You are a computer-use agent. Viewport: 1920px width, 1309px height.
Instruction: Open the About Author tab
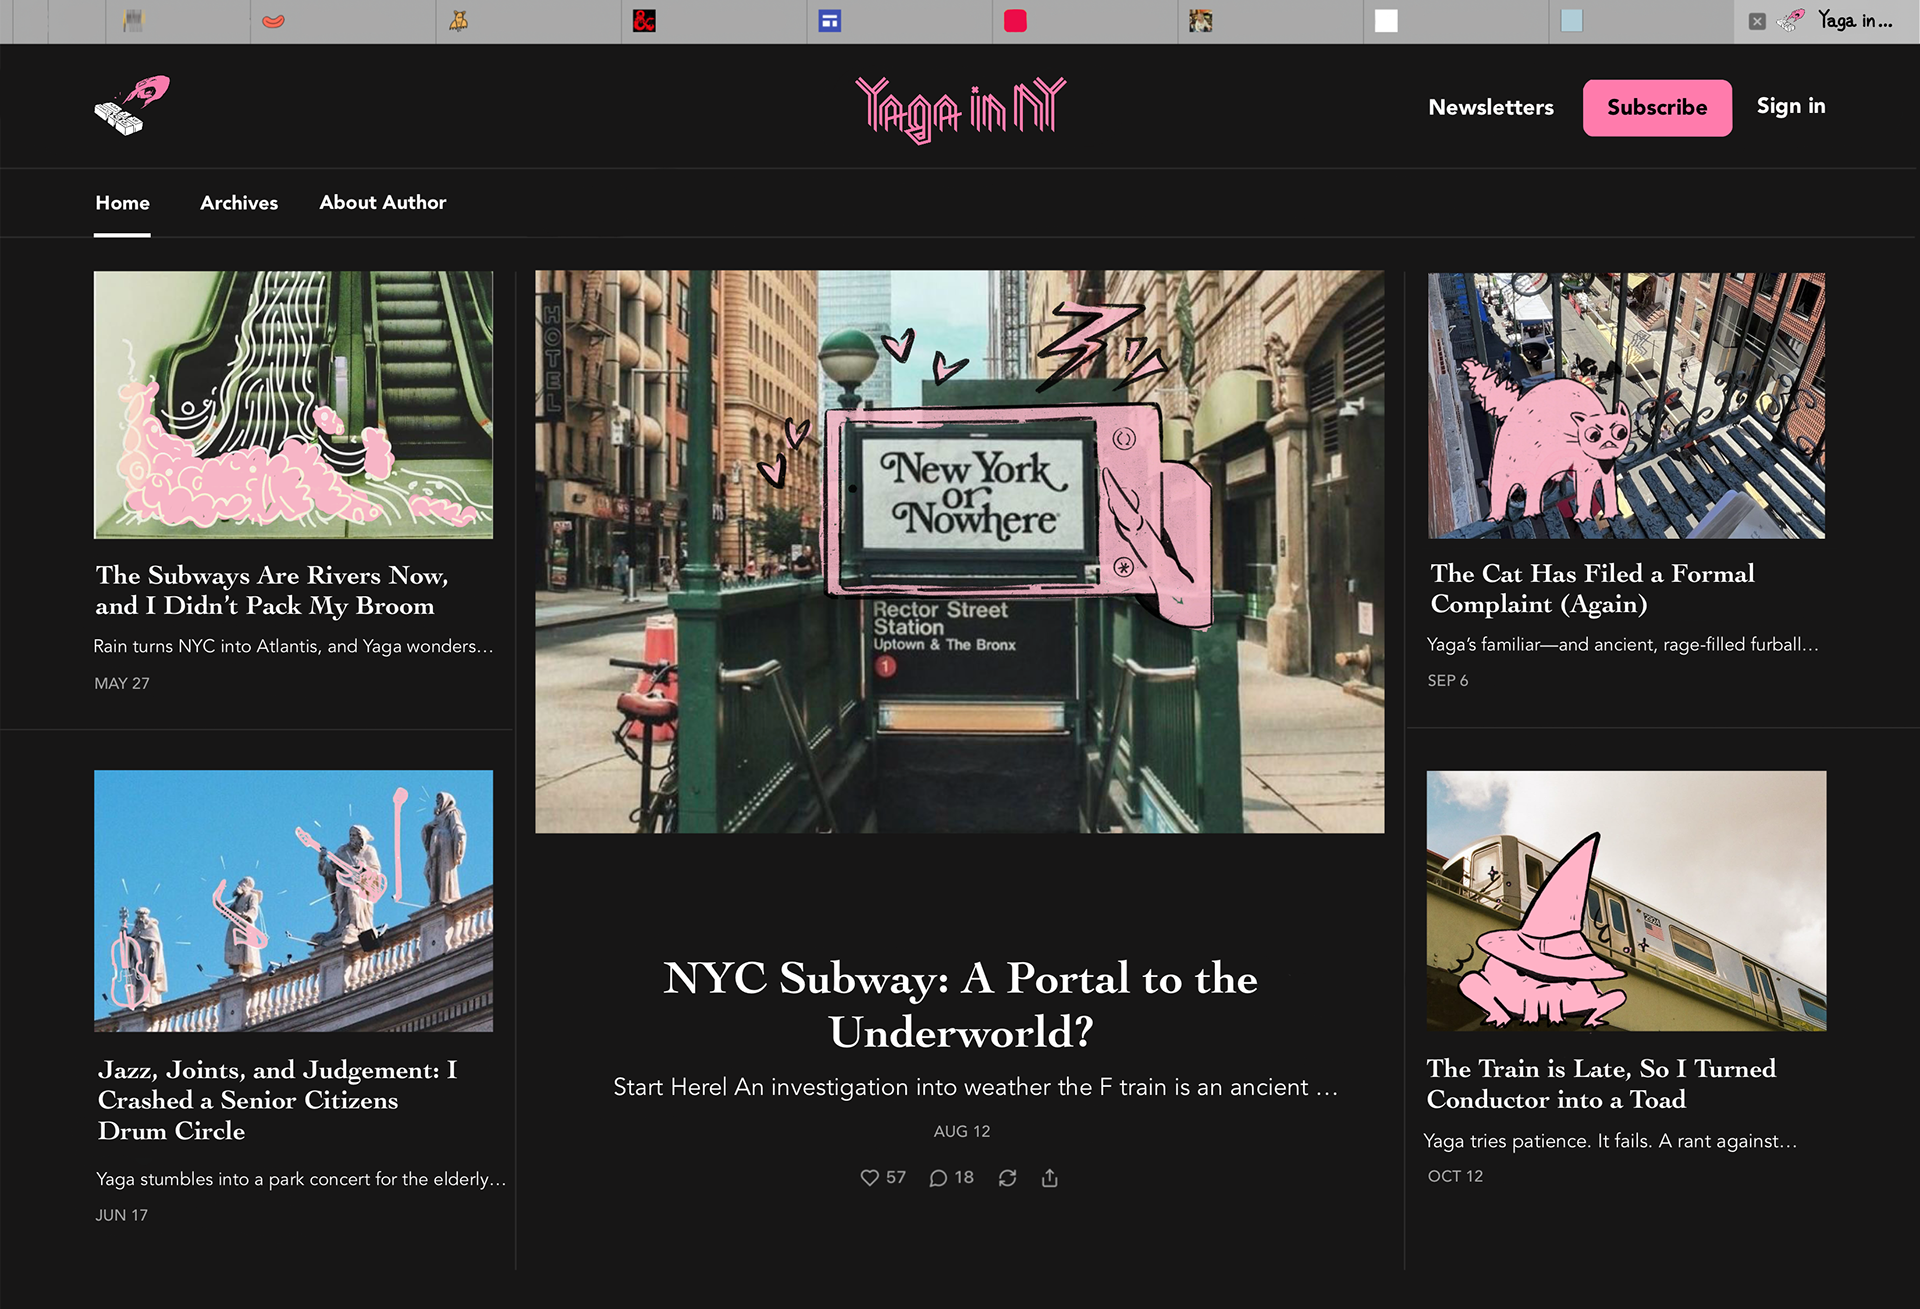(x=382, y=203)
